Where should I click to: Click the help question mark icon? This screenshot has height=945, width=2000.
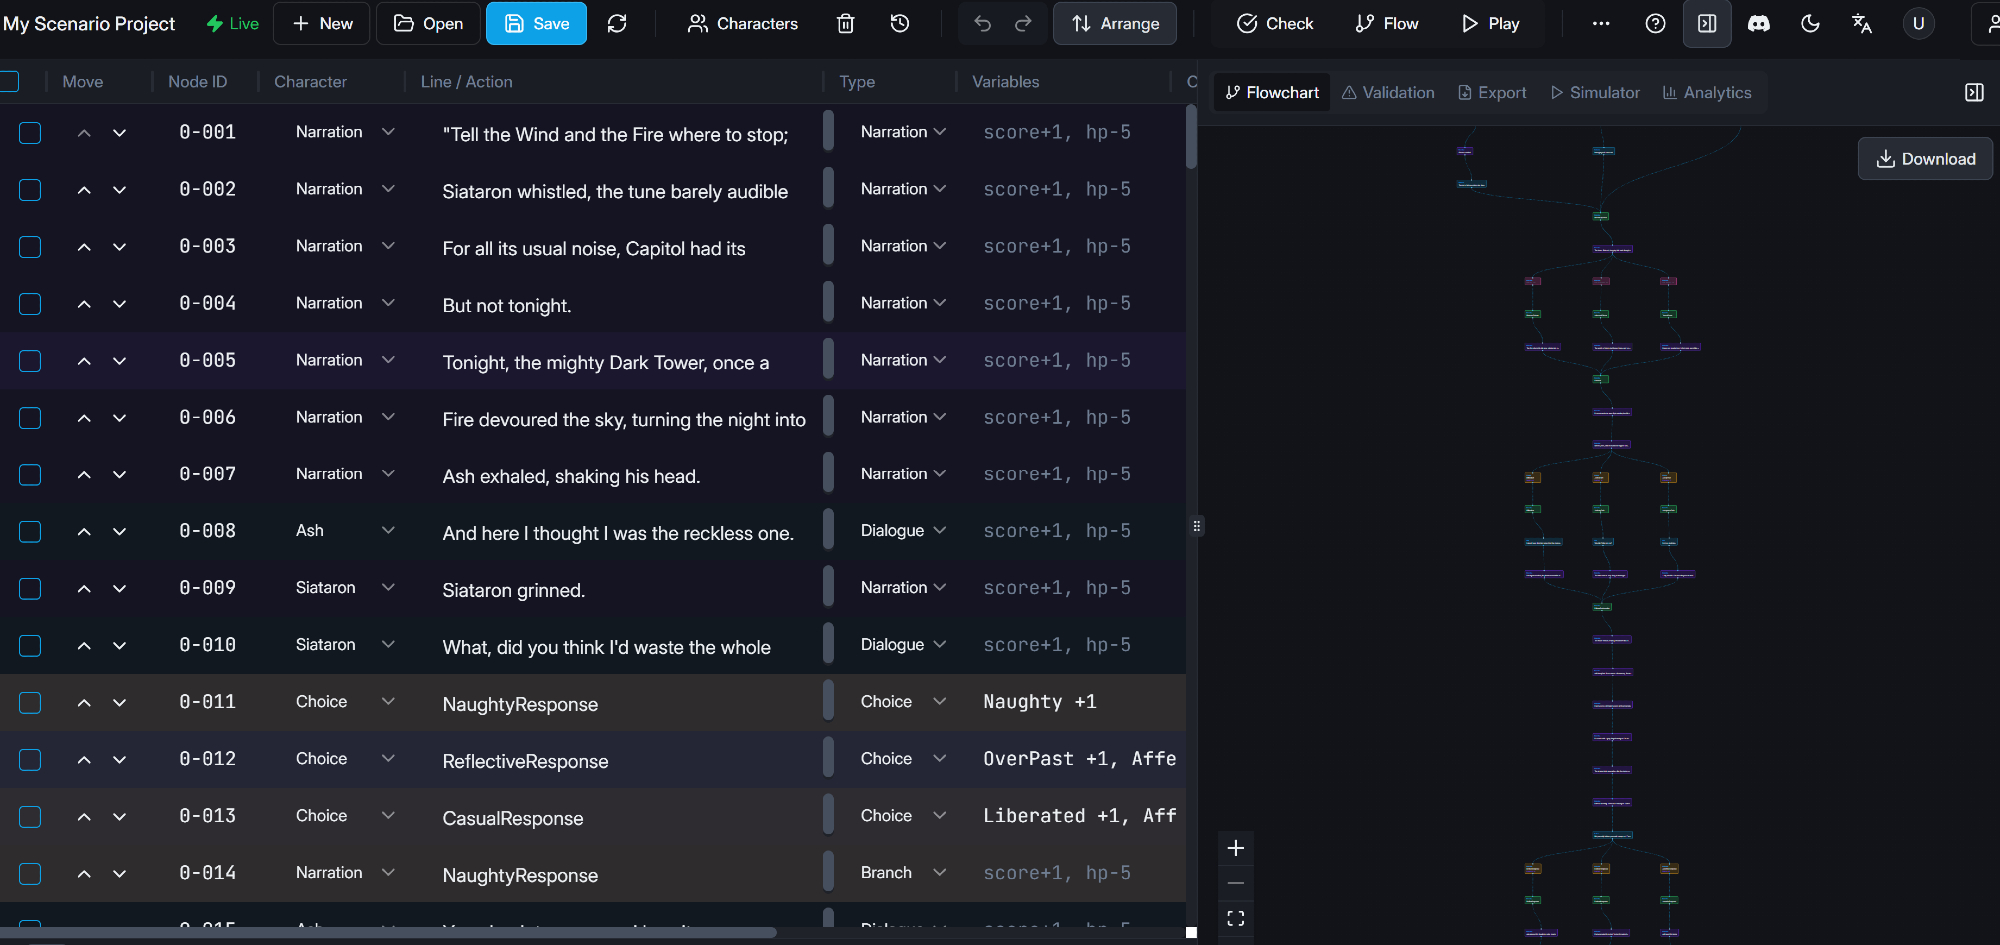tap(1655, 24)
